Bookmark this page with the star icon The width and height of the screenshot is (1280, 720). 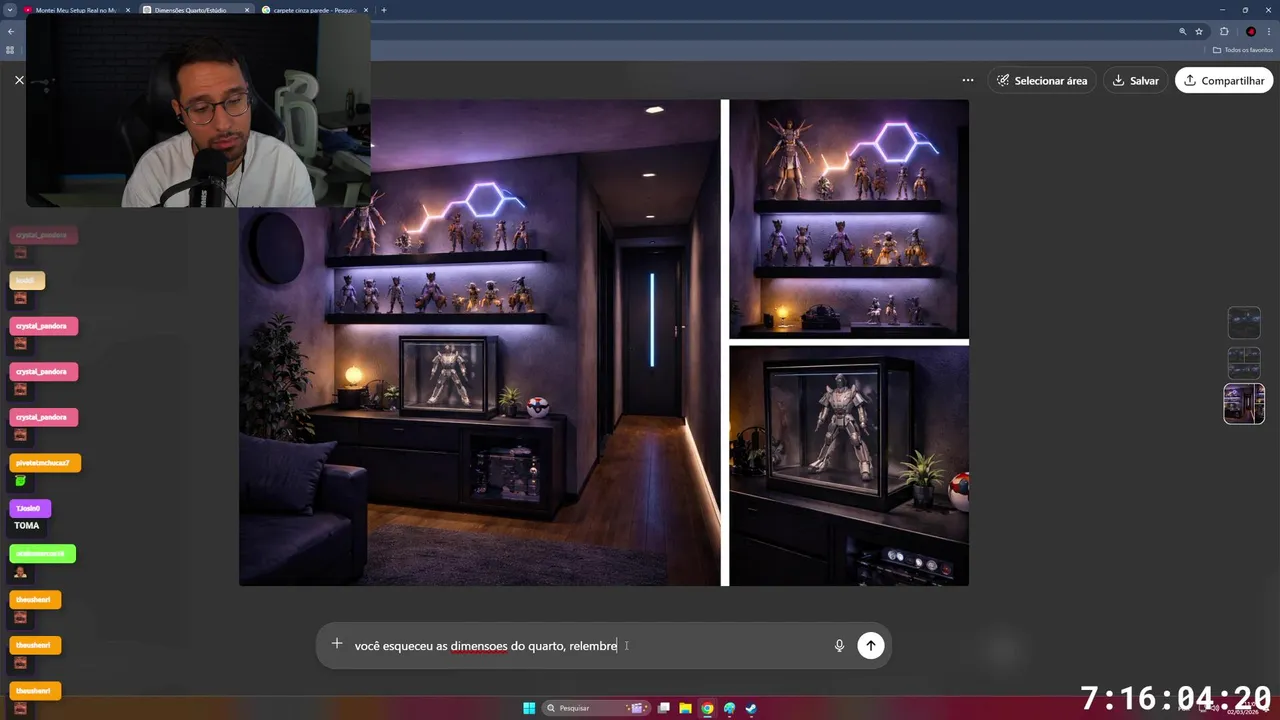click(x=1199, y=31)
